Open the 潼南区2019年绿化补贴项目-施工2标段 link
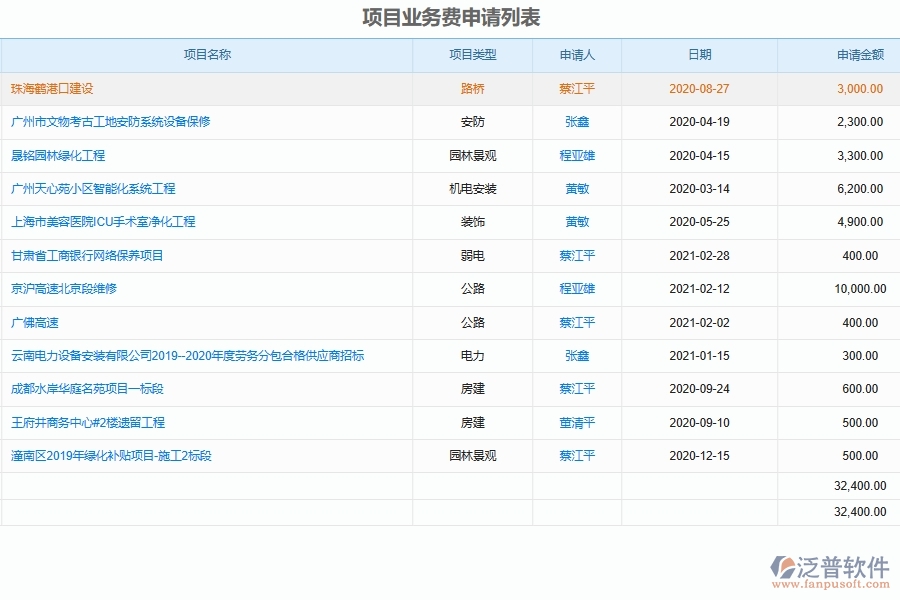Screen dimensions: 900x600 pos(110,456)
